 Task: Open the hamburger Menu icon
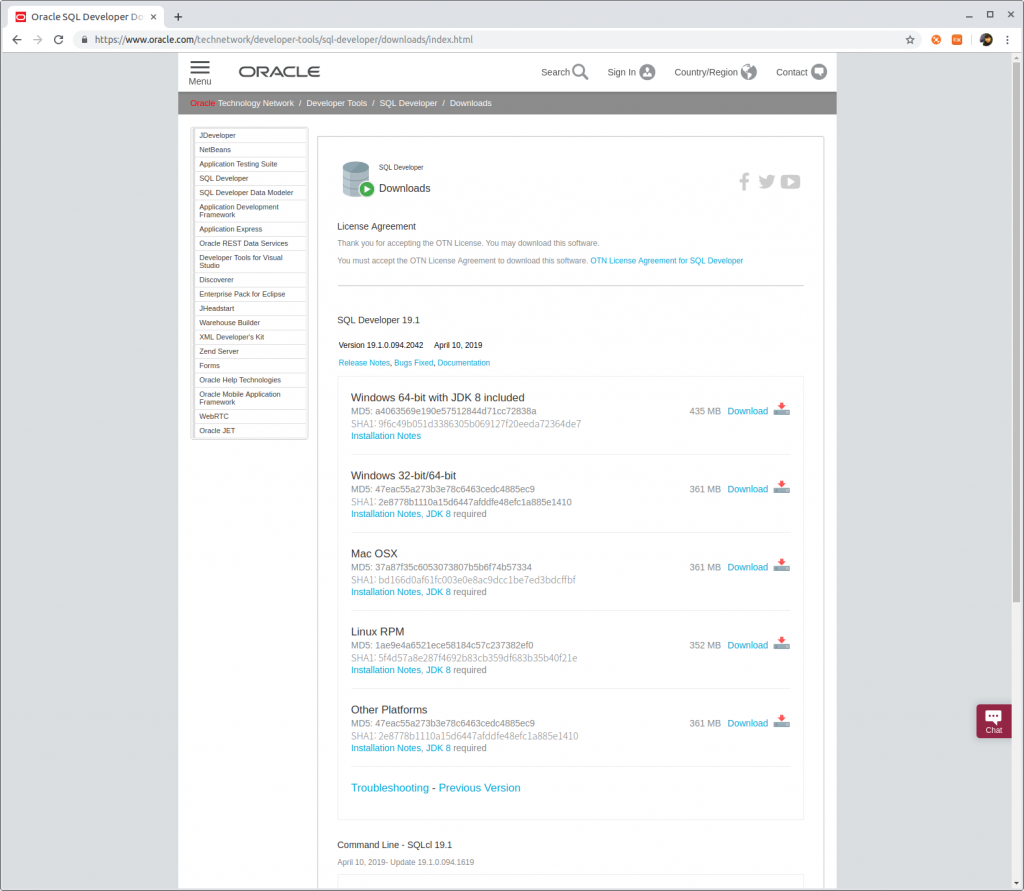coord(200,67)
